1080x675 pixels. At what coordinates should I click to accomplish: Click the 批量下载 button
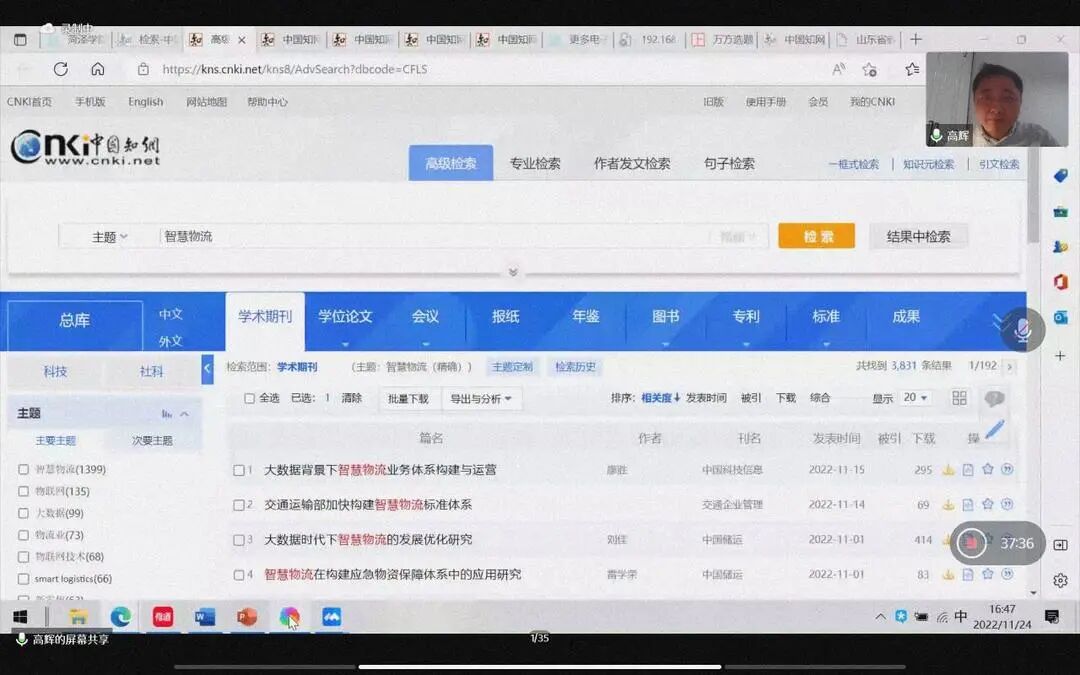click(409, 399)
